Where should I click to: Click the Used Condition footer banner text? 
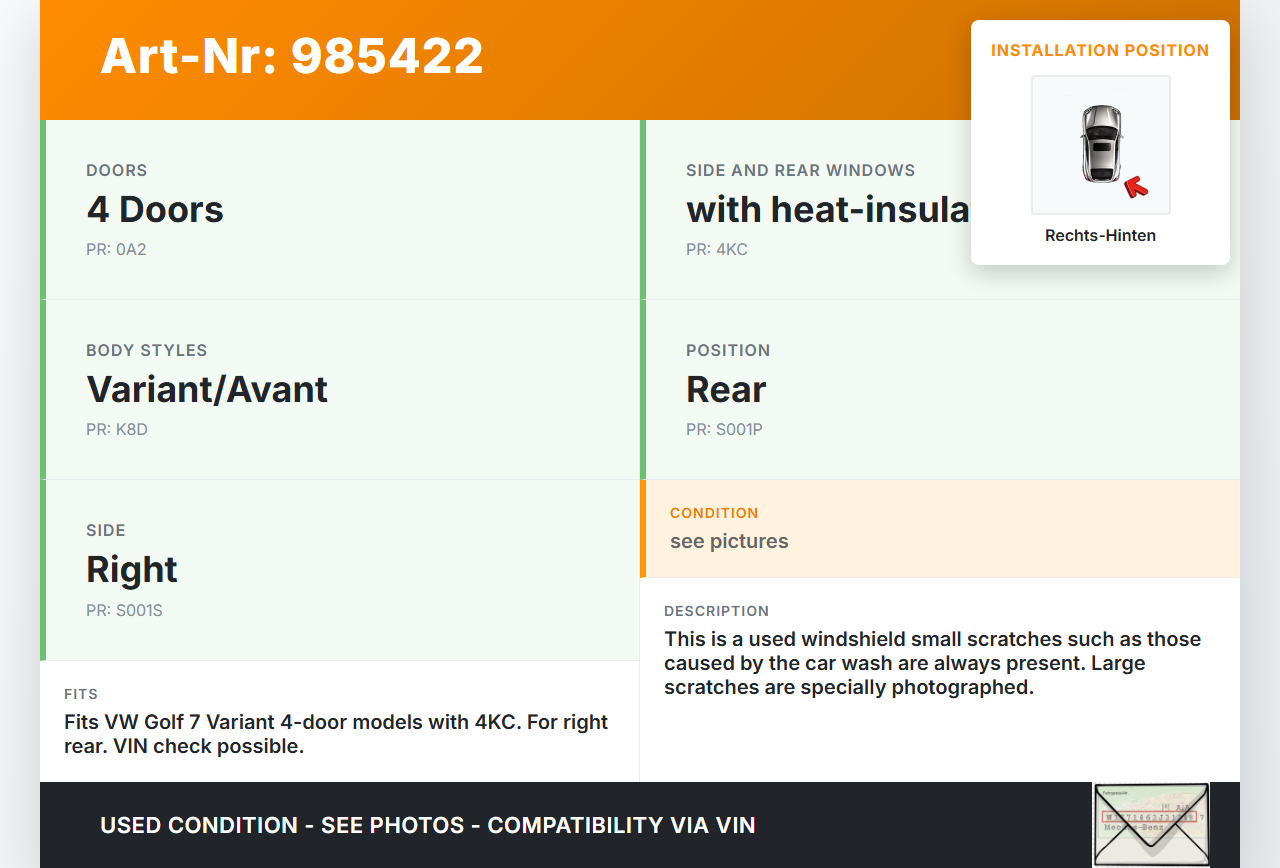[427, 825]
